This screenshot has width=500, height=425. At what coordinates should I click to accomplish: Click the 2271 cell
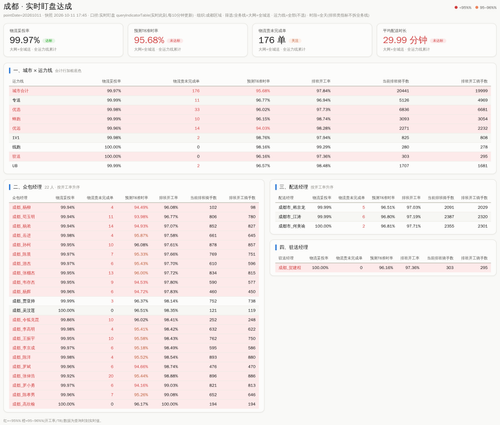click(x=404, y=128)
